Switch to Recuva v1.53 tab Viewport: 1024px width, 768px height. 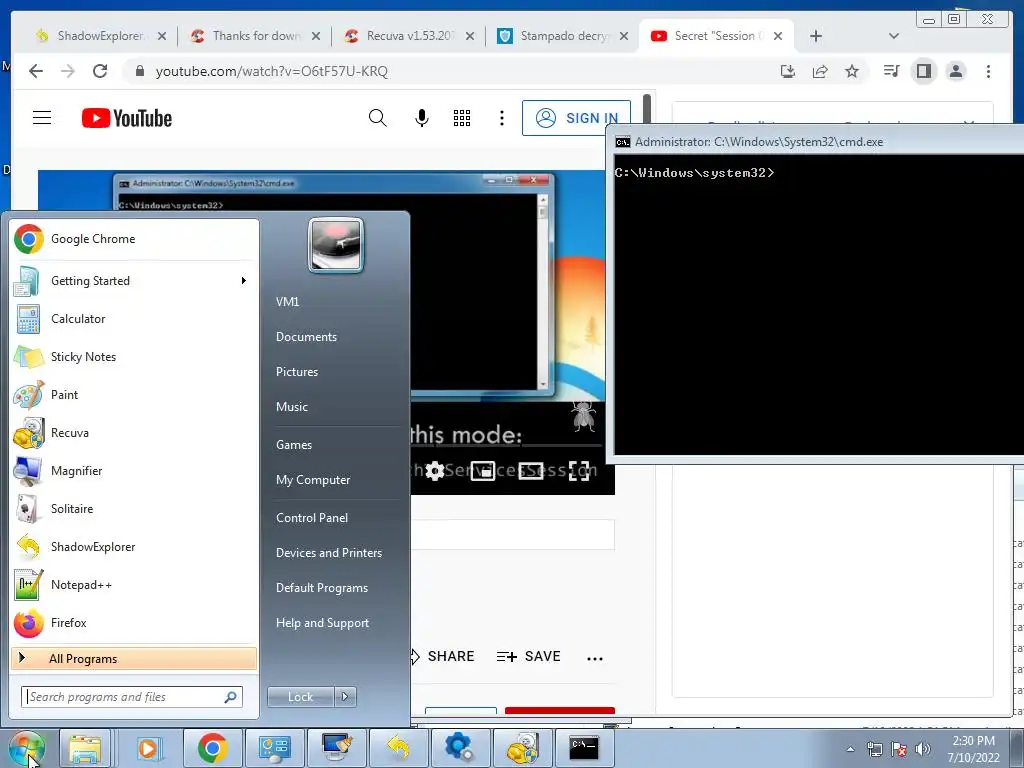pos(409,36)
